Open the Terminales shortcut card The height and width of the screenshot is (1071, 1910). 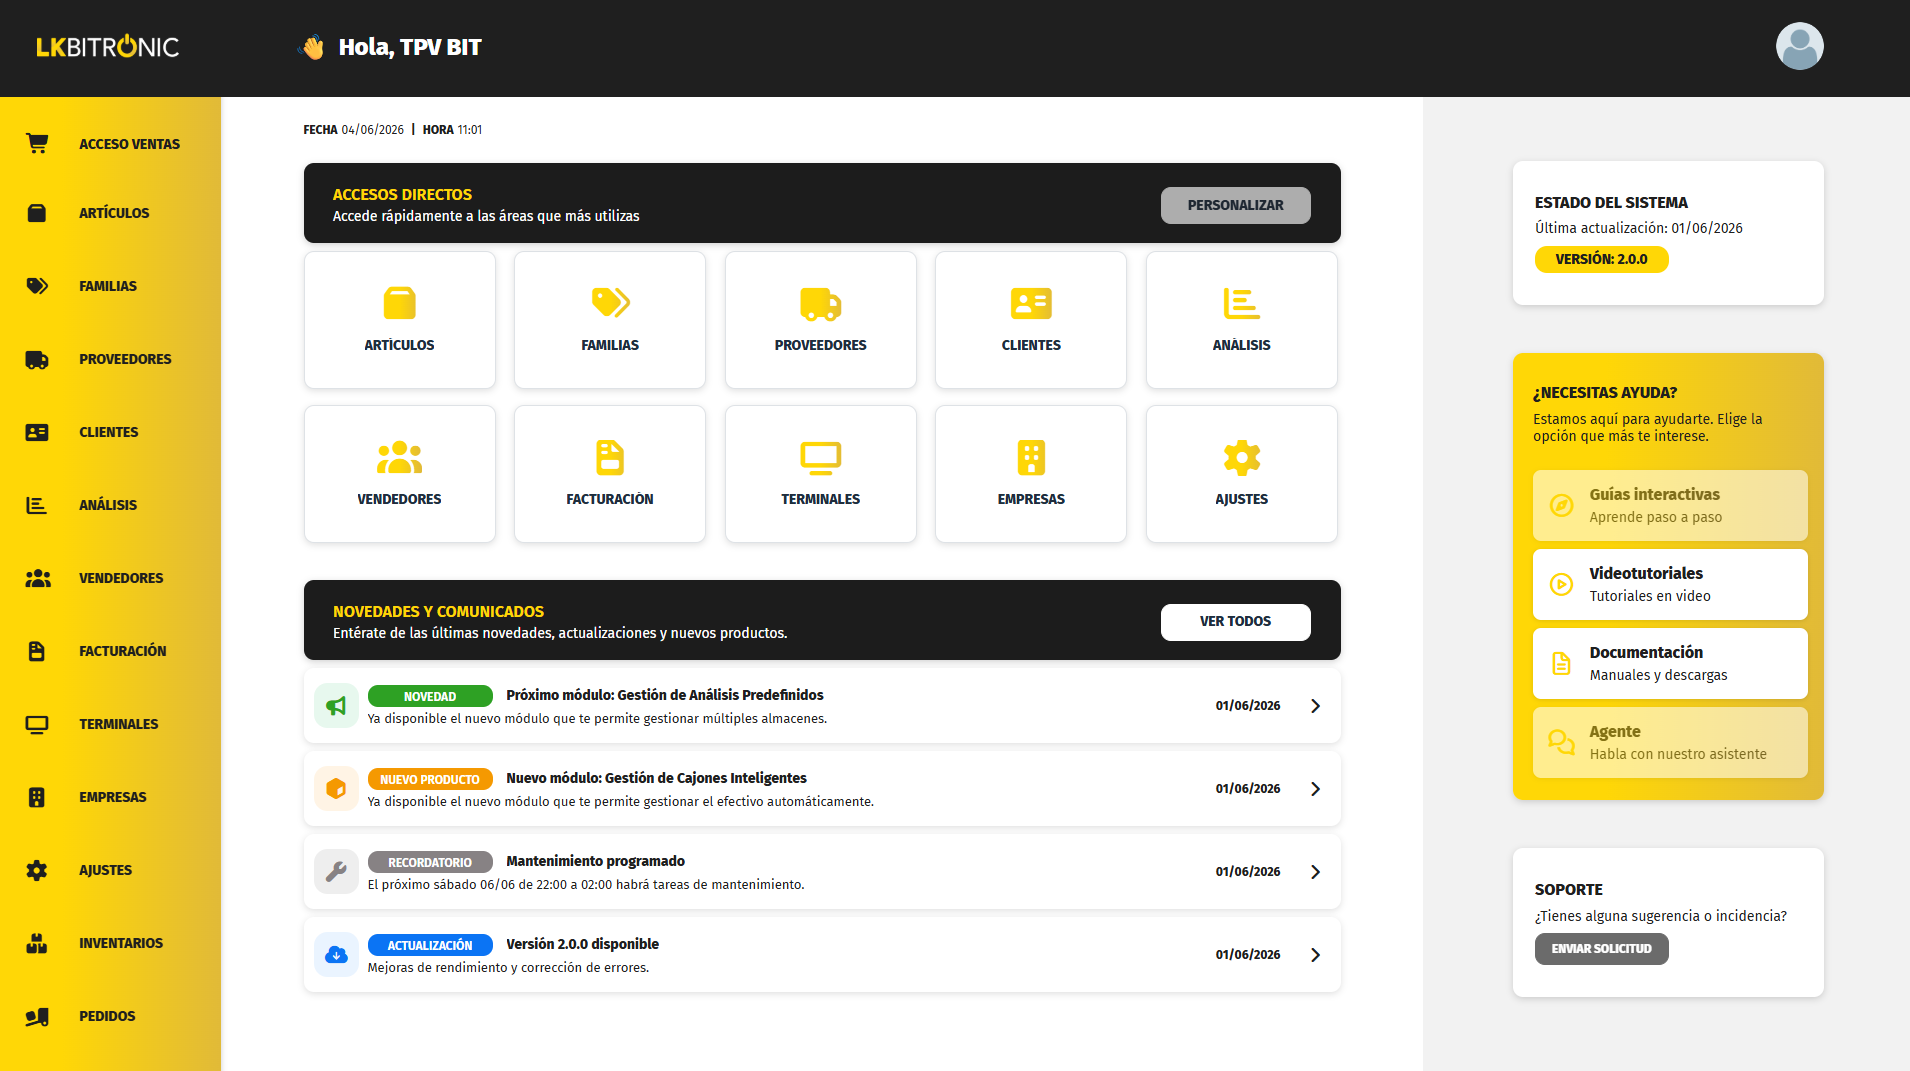(821, 474)
